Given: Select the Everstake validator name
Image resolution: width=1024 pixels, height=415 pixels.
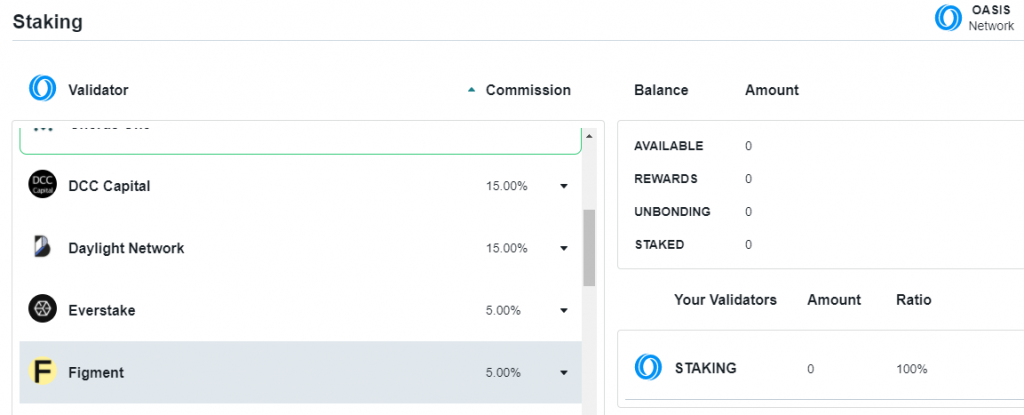Looking at the screenshot, I should tap(102, 310).
